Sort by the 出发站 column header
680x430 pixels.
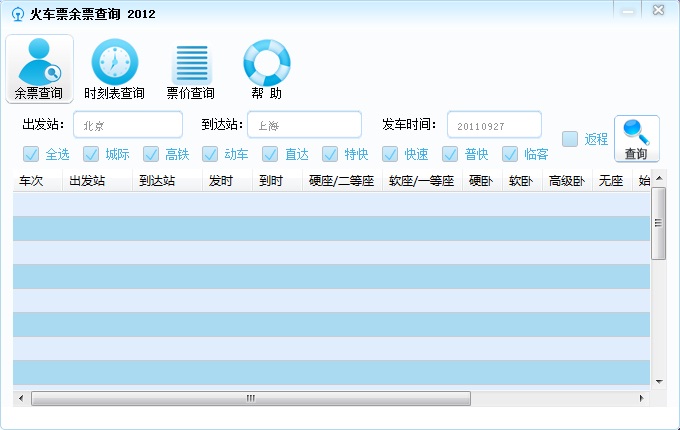pos(98,181)
